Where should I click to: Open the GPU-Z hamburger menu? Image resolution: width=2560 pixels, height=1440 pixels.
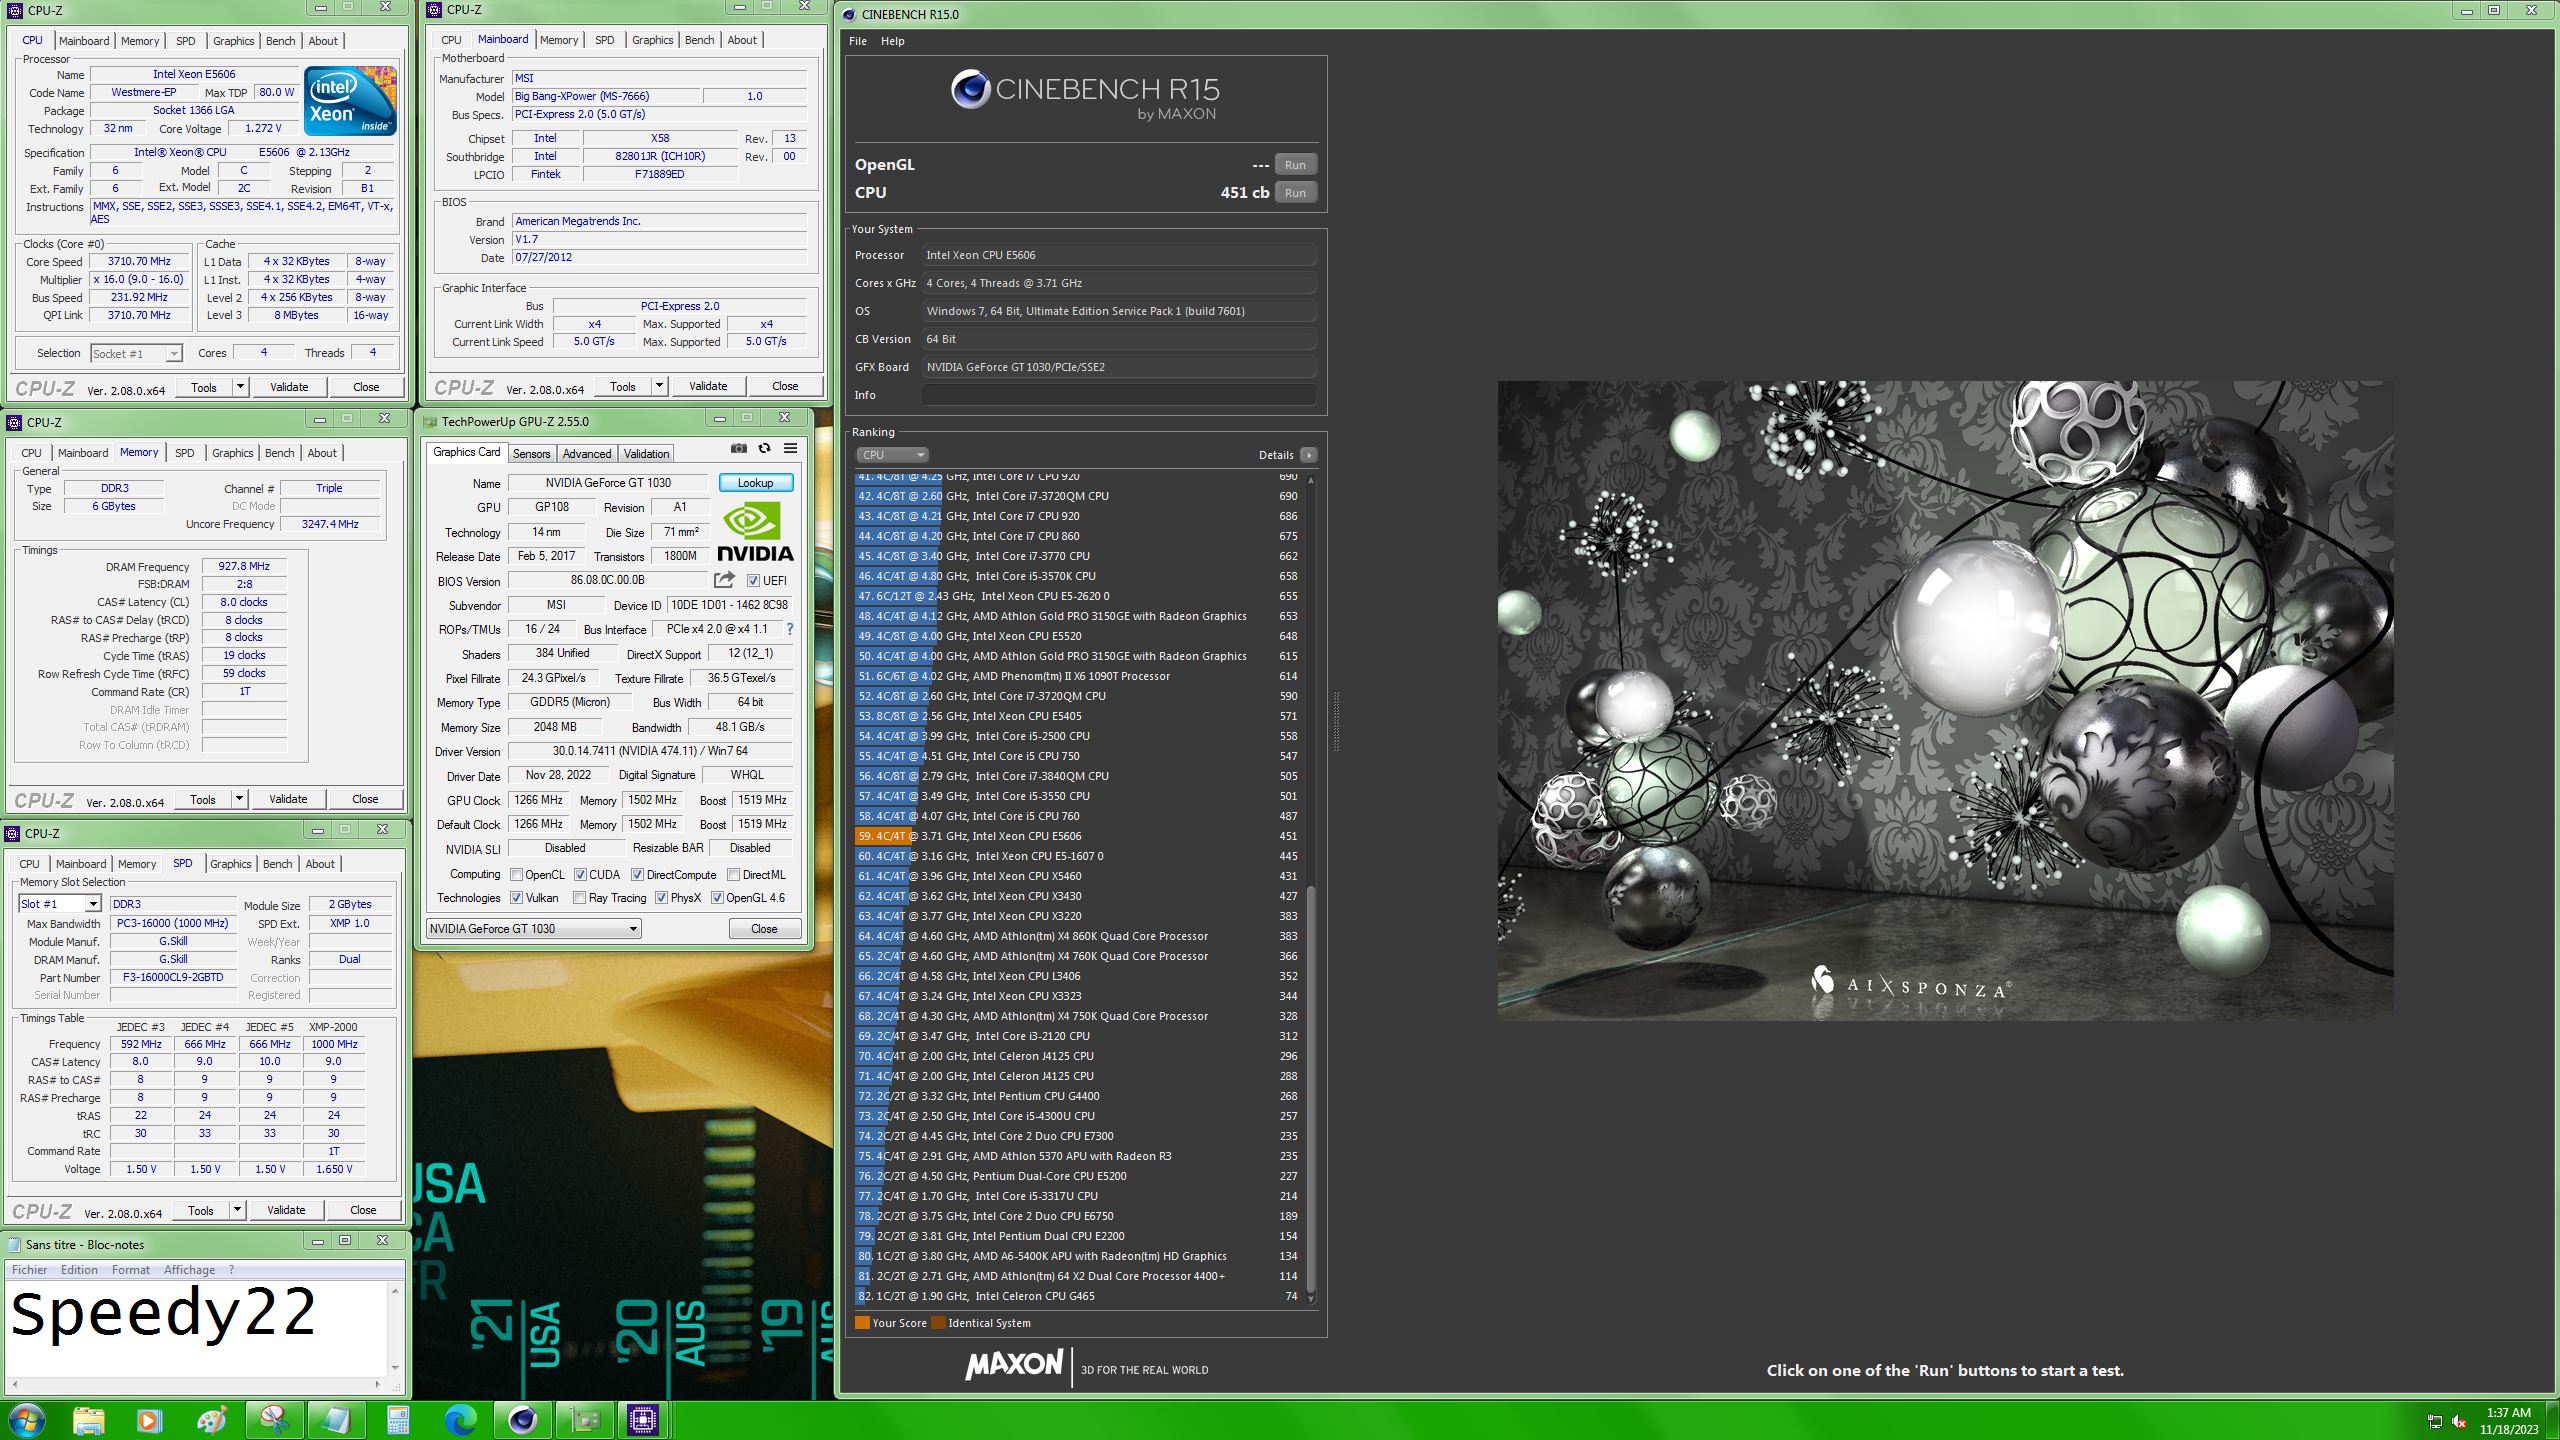tap(790, 449)
